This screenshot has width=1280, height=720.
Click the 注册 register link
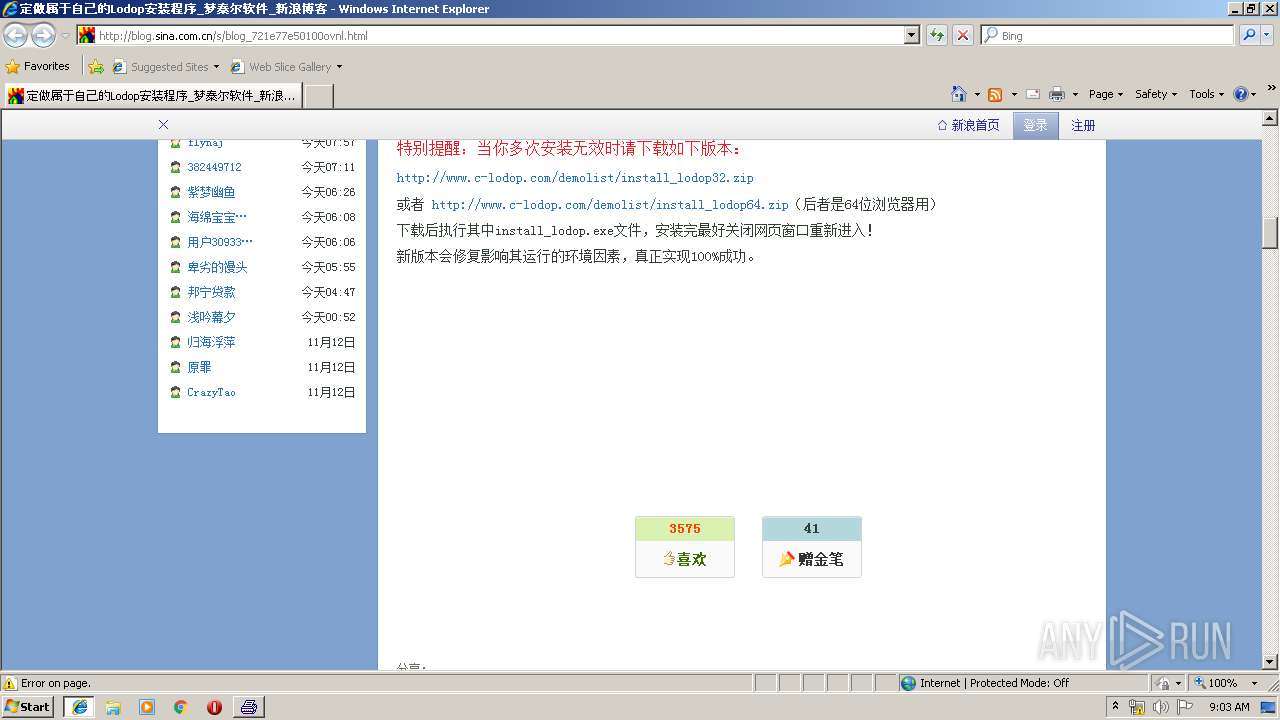coord(1083,125)
